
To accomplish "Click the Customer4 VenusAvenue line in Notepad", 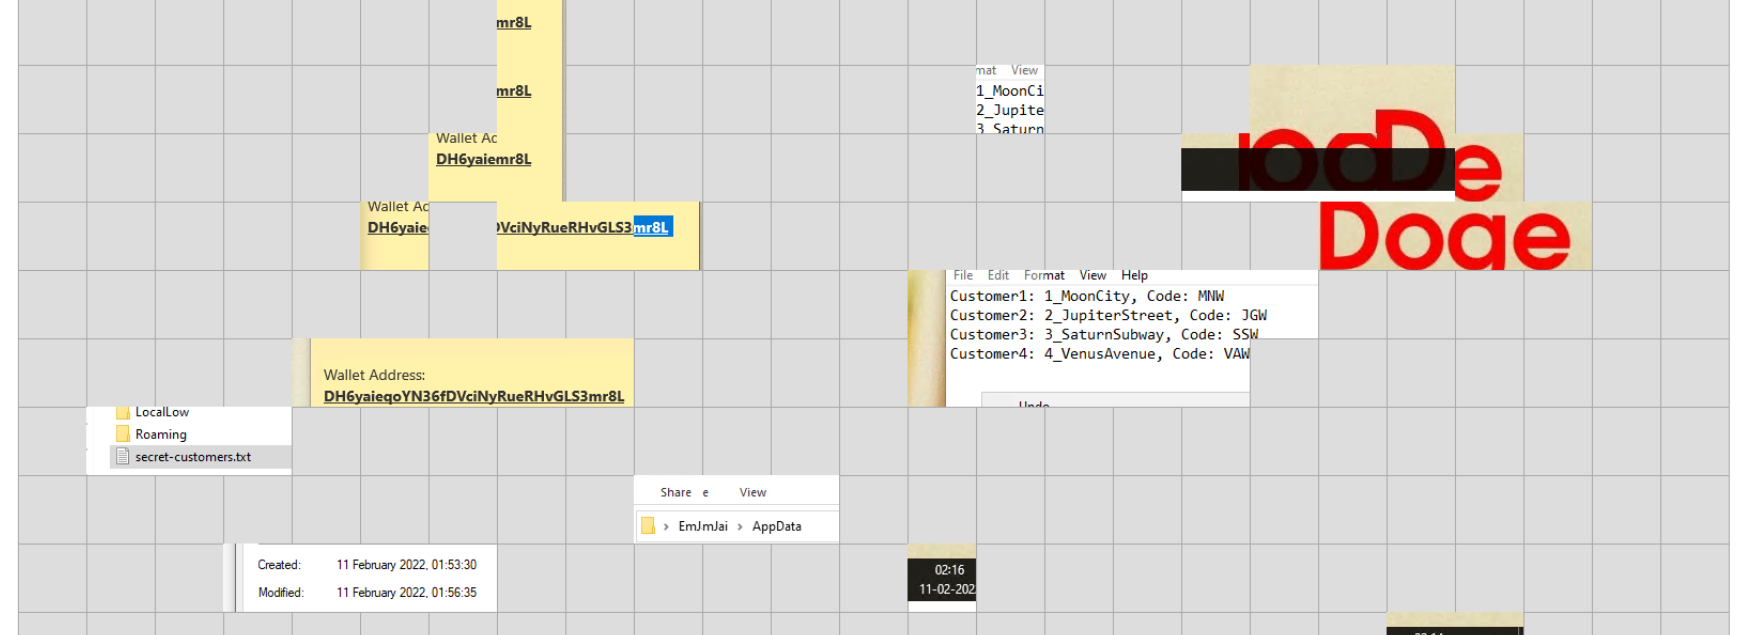I will click(x=1098, y=354).
